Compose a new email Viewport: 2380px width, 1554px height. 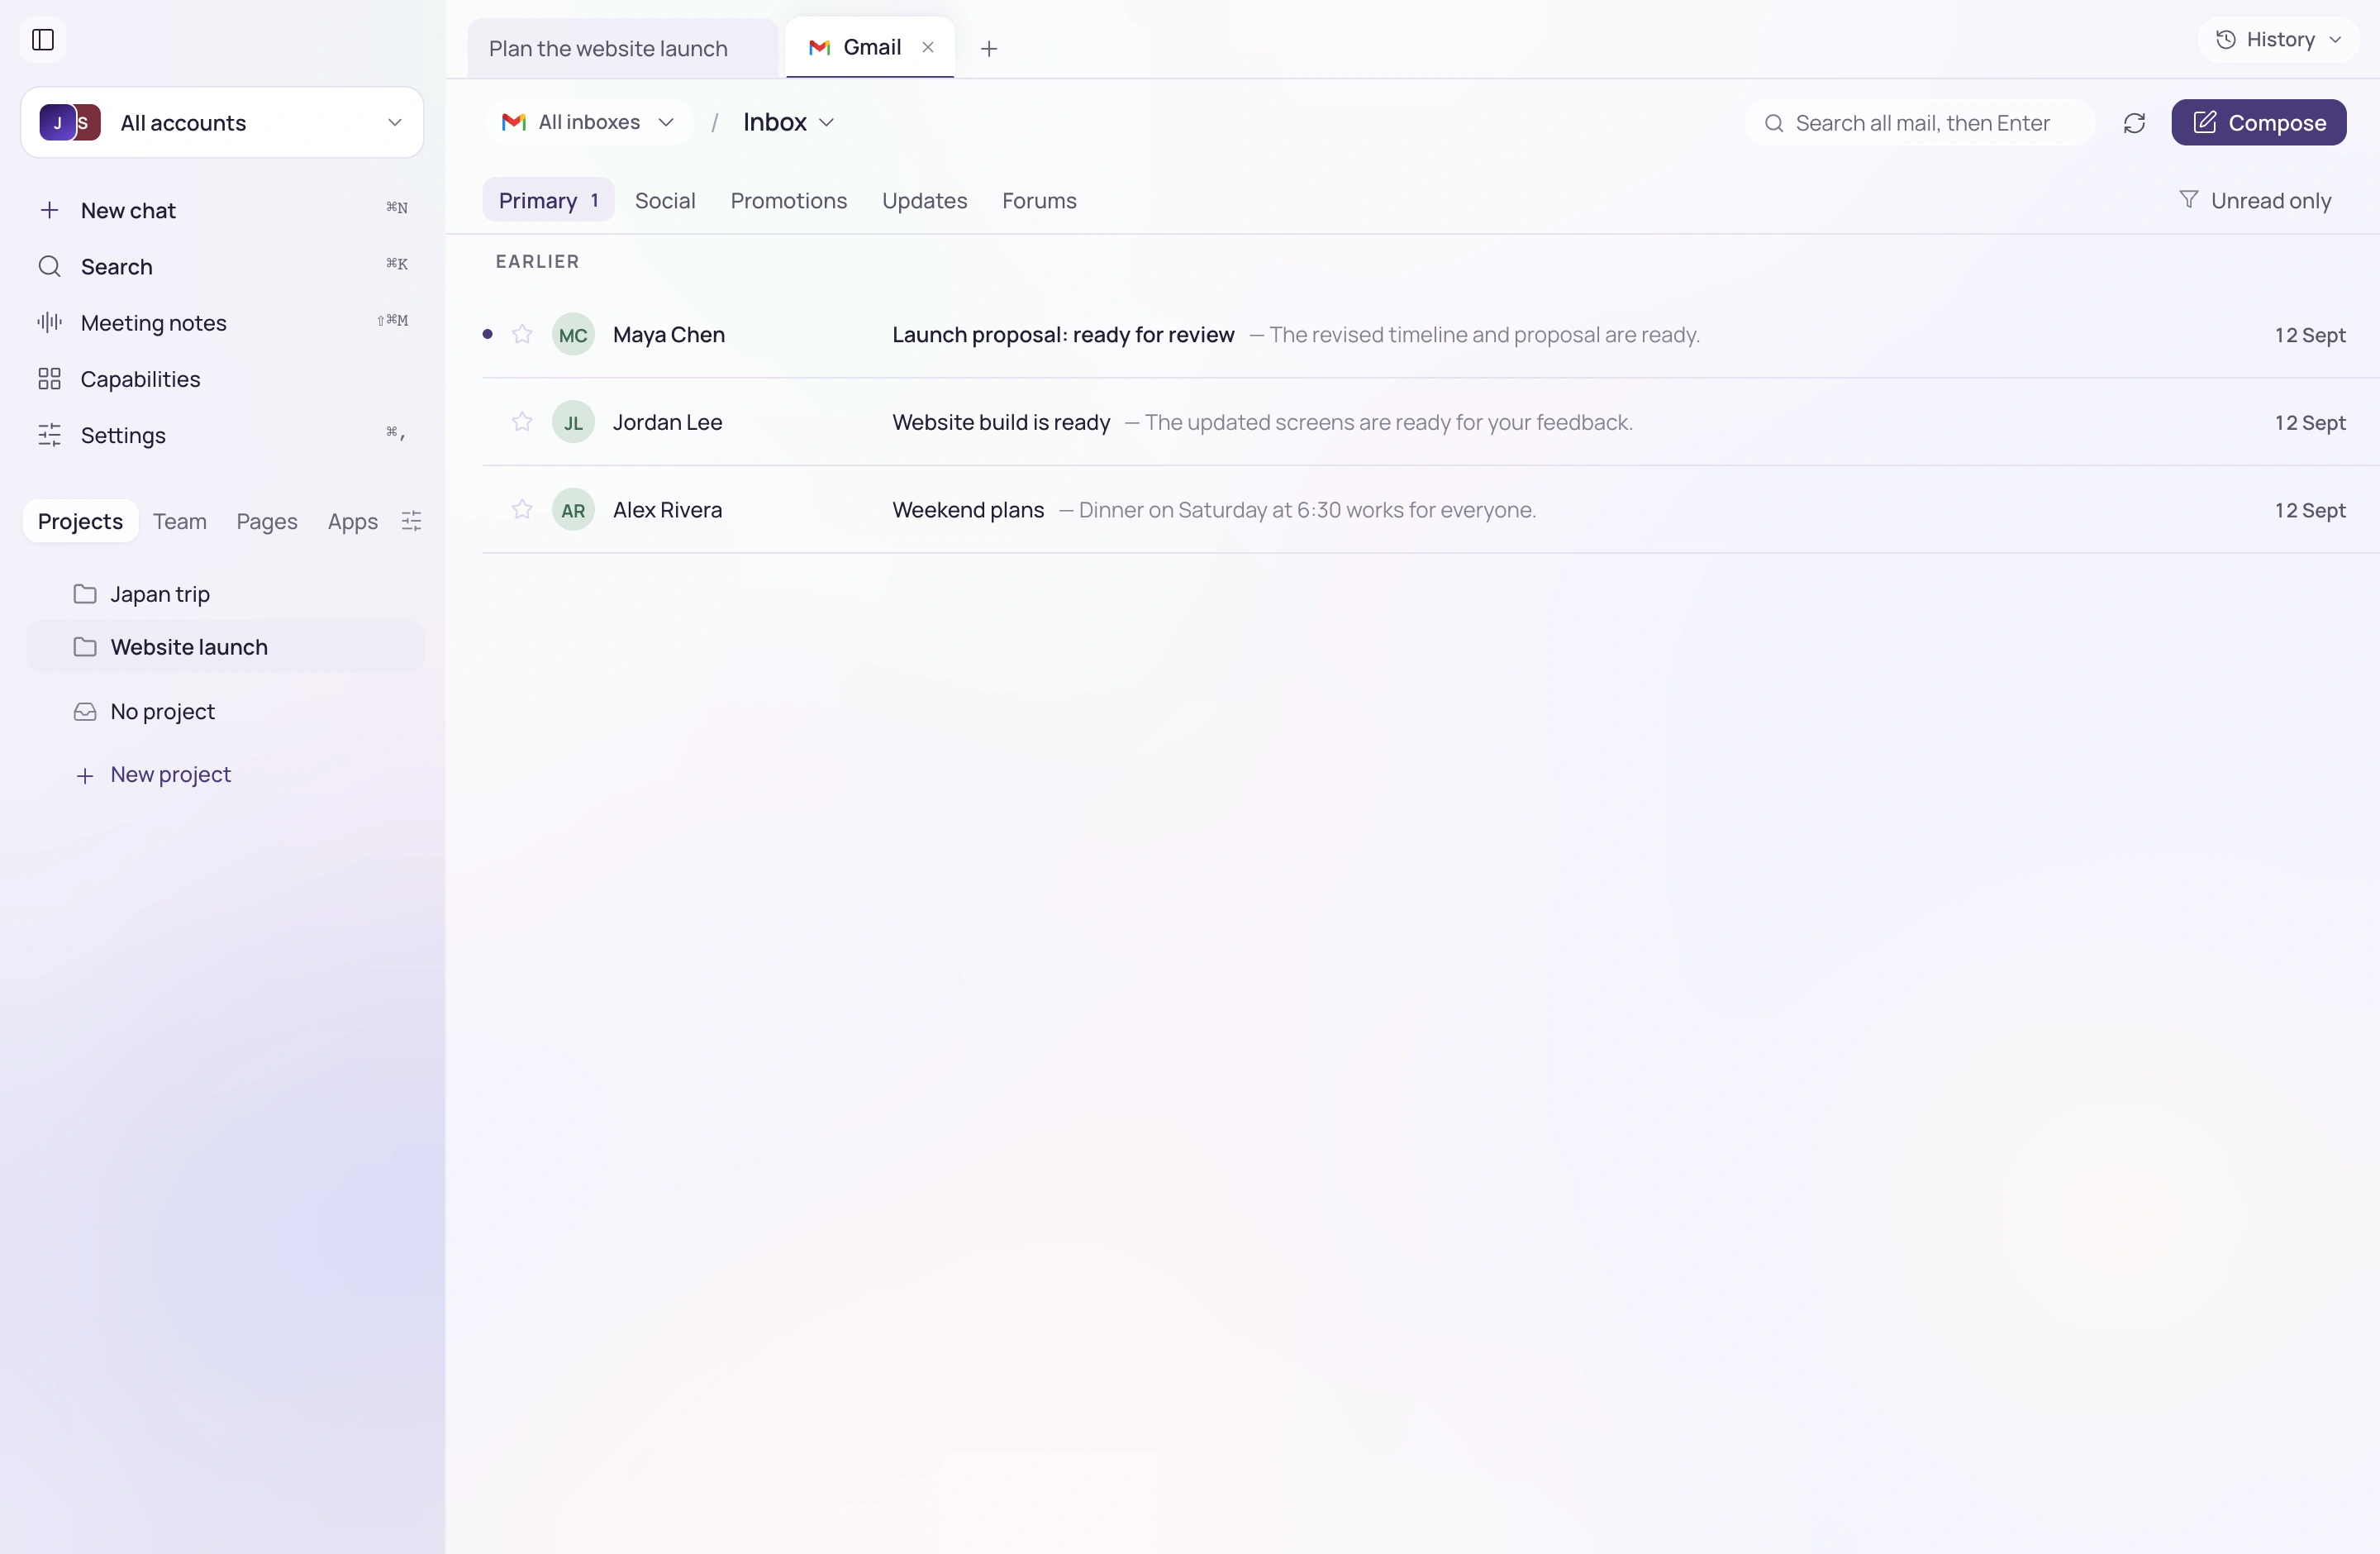click(x=2259, y=123)
